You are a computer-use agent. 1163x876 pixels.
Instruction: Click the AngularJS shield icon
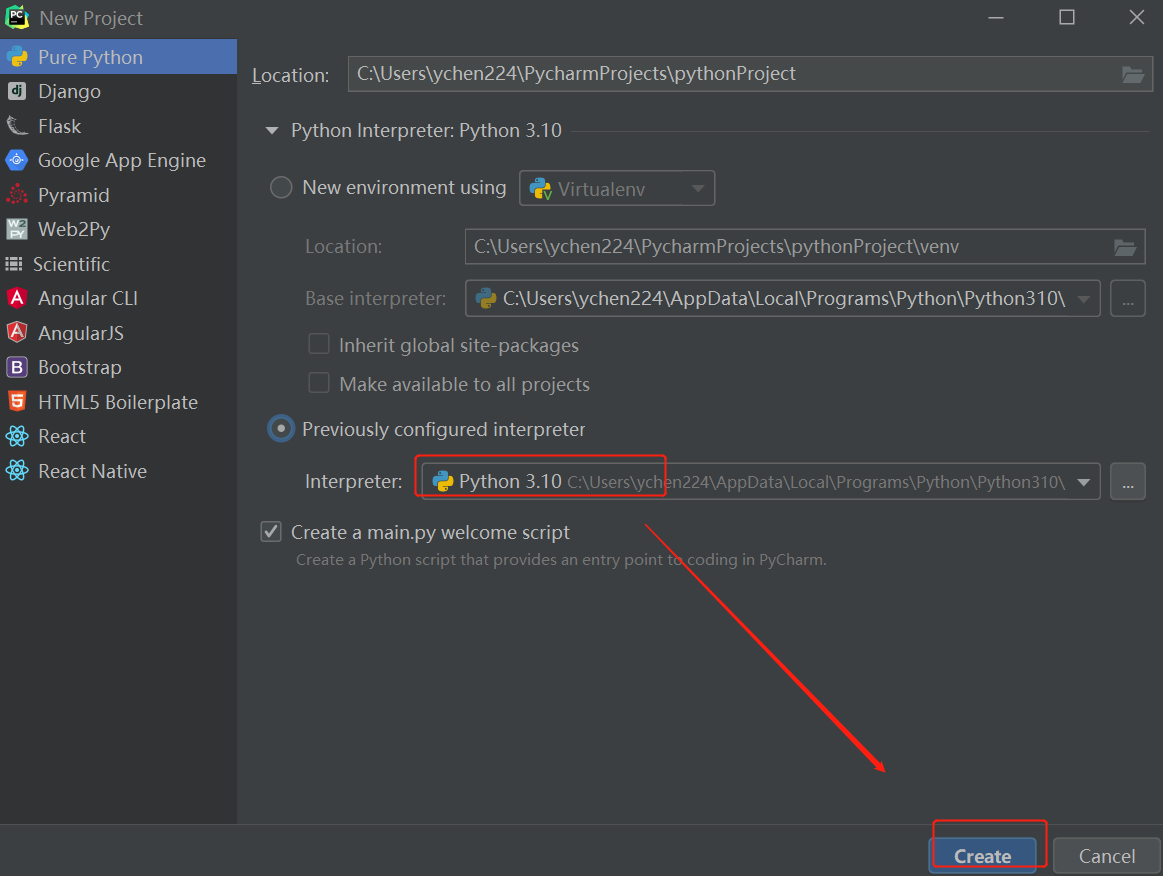tap(17, 332)
